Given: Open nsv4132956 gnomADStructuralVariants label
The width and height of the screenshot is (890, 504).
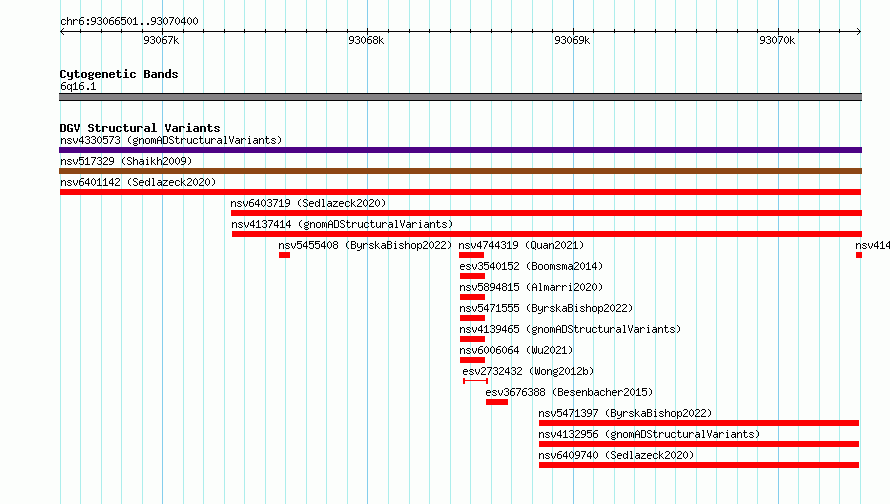Looking at the screenshot, I should pos(649,434).
